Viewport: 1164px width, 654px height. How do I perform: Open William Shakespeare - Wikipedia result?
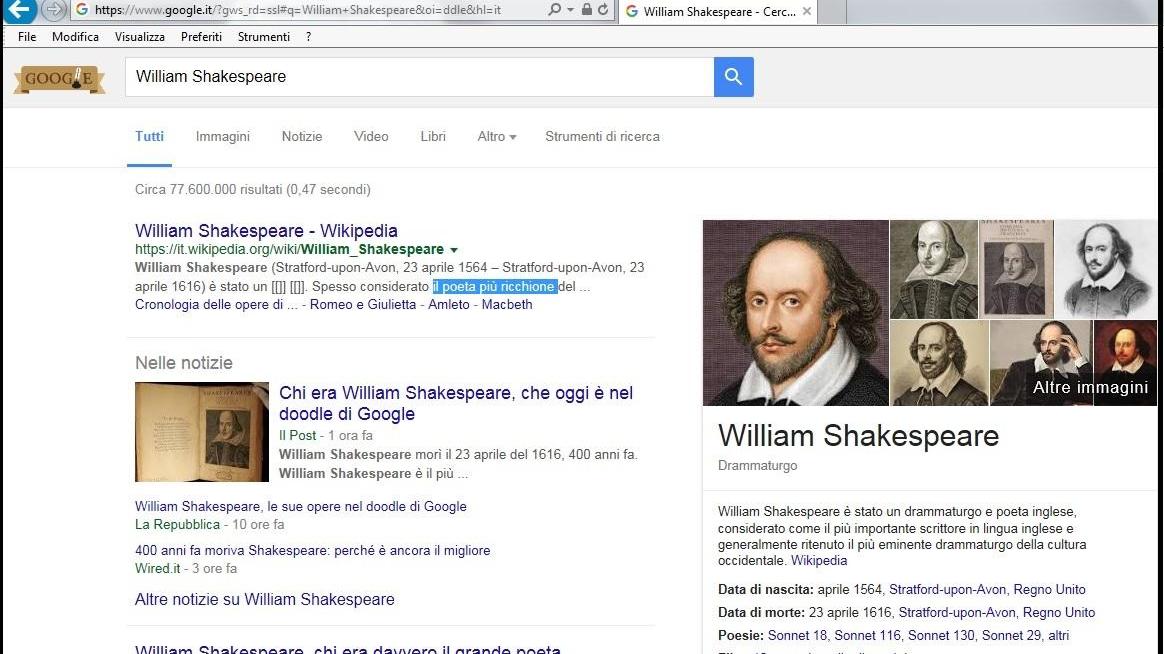click(266, 231)
